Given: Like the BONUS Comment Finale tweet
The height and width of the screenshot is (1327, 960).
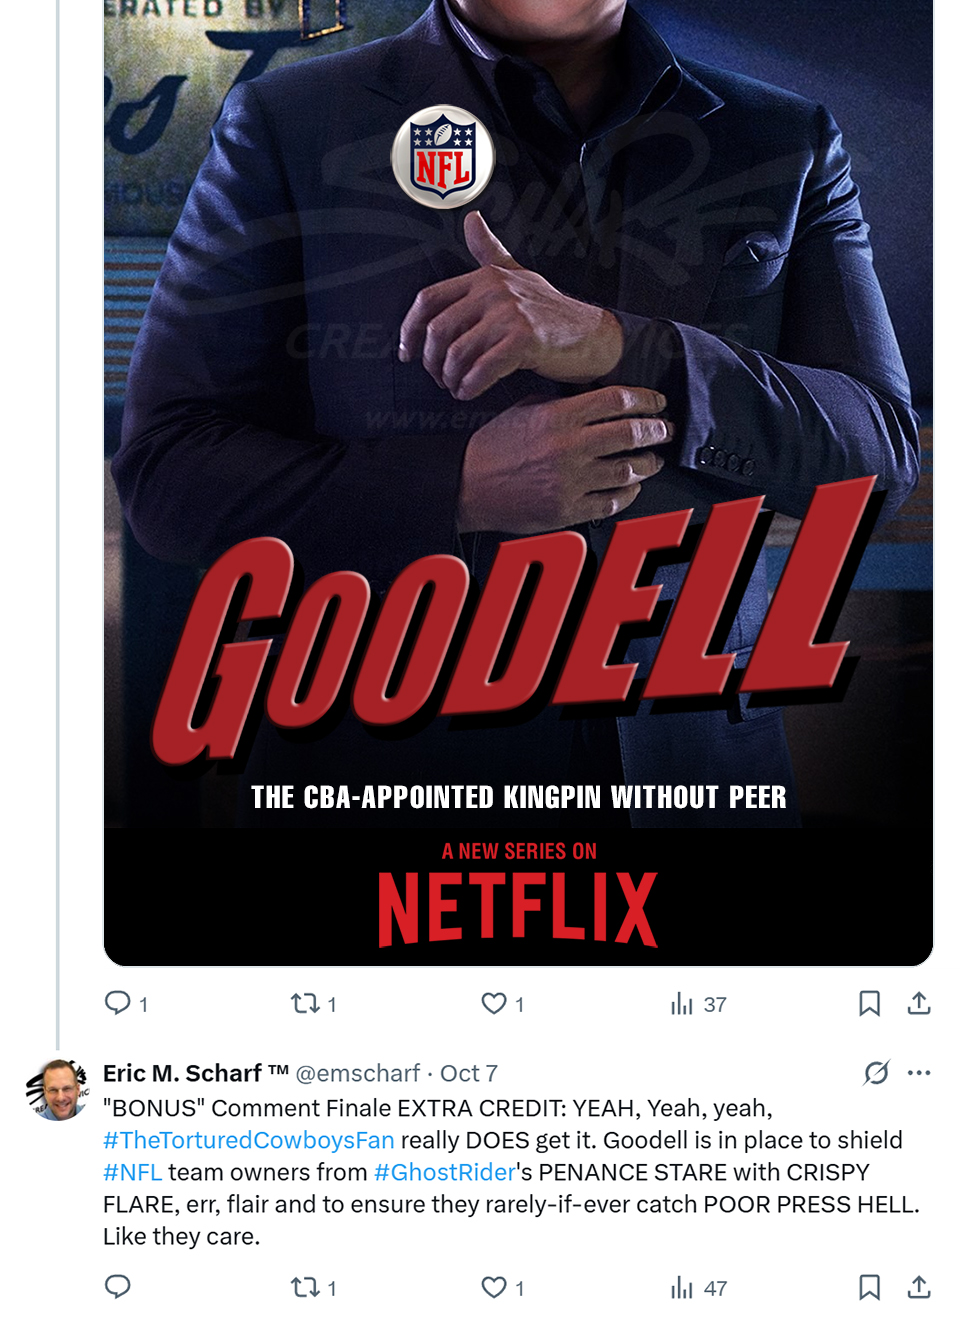Looking at the screenshot, I should coord(494,1287).
